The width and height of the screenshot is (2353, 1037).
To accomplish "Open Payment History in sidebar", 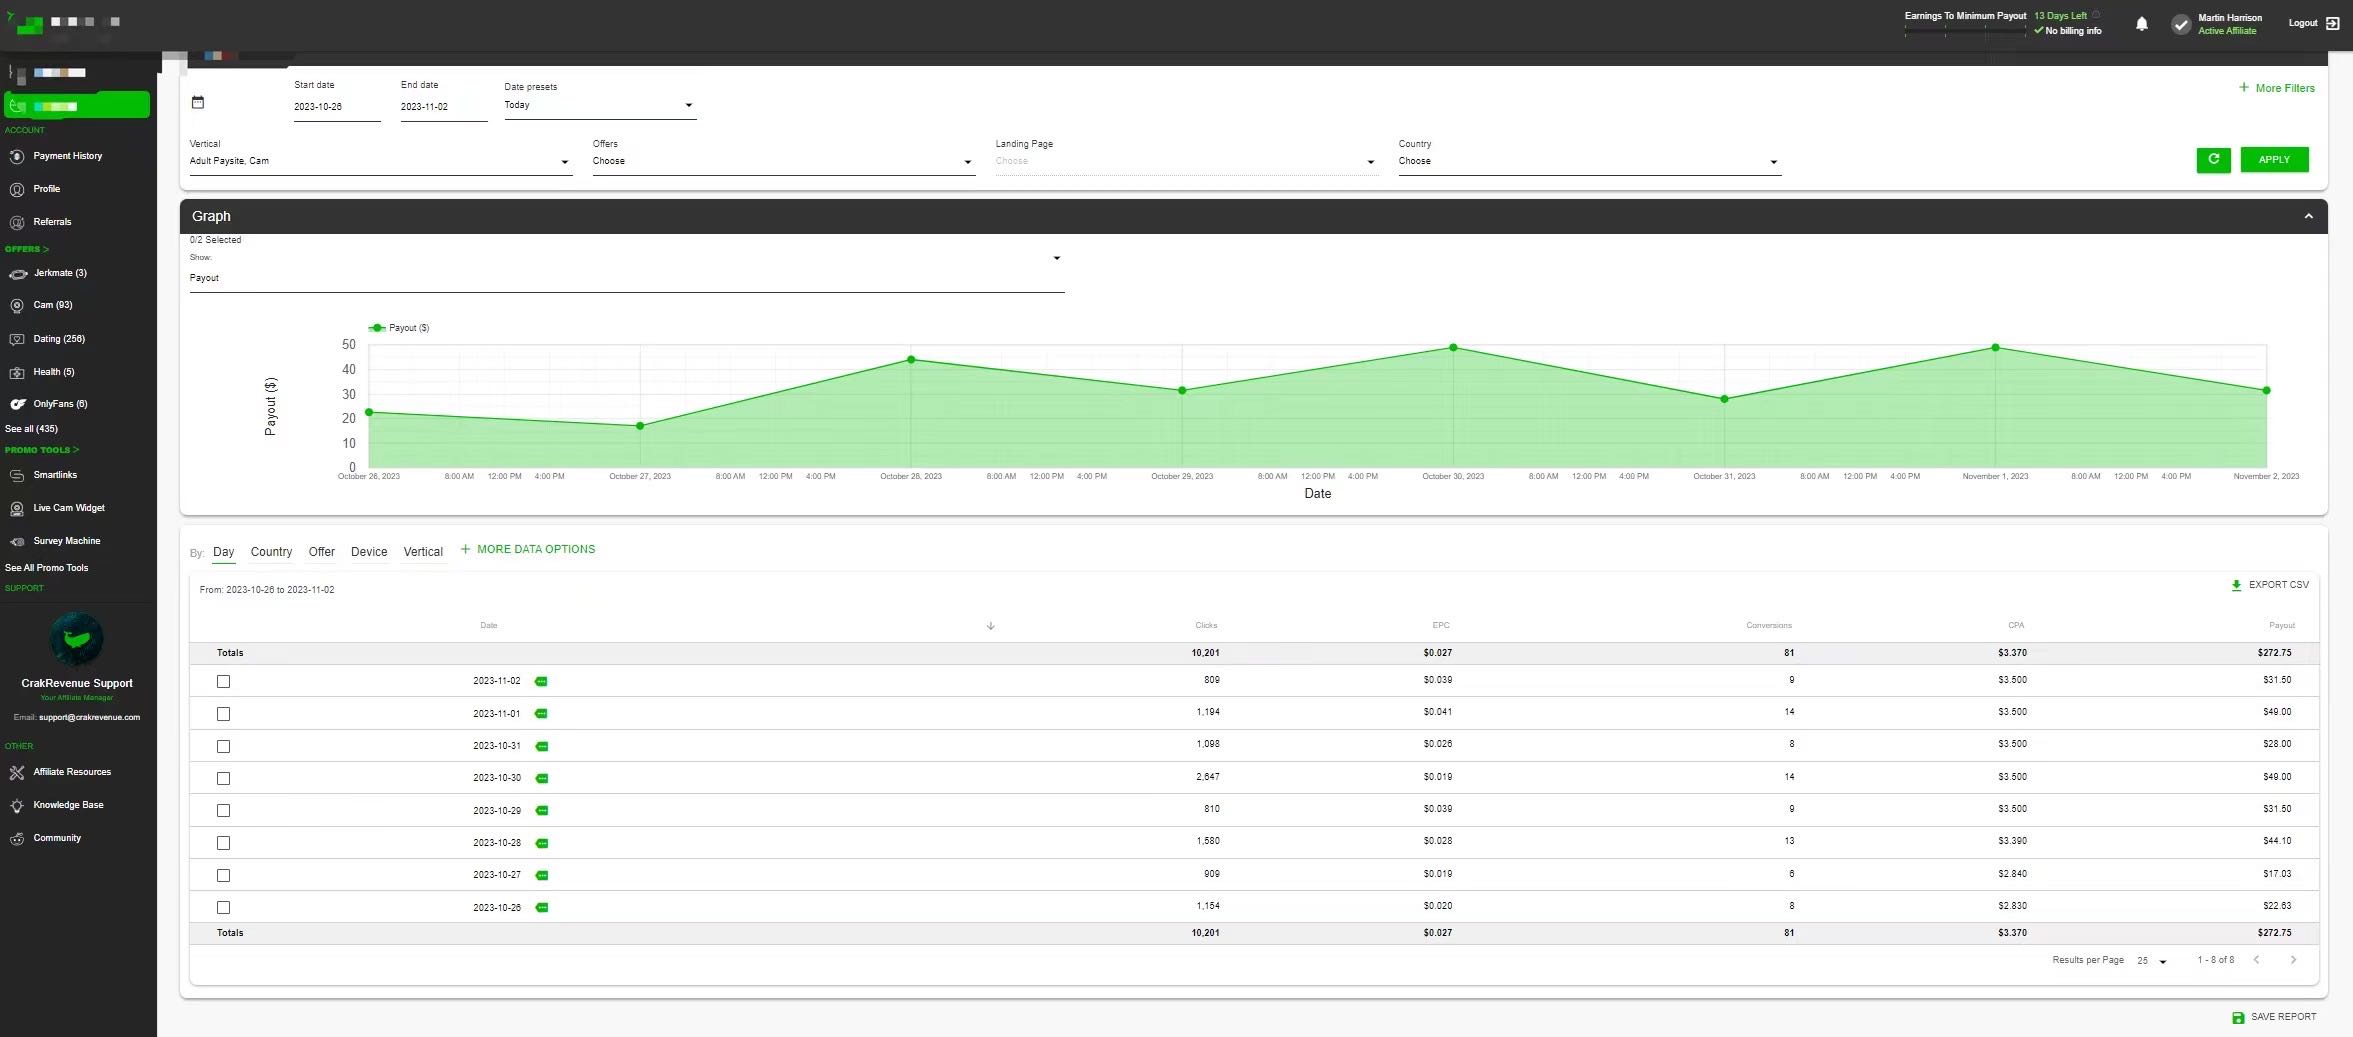I will [x=67, y=156].
